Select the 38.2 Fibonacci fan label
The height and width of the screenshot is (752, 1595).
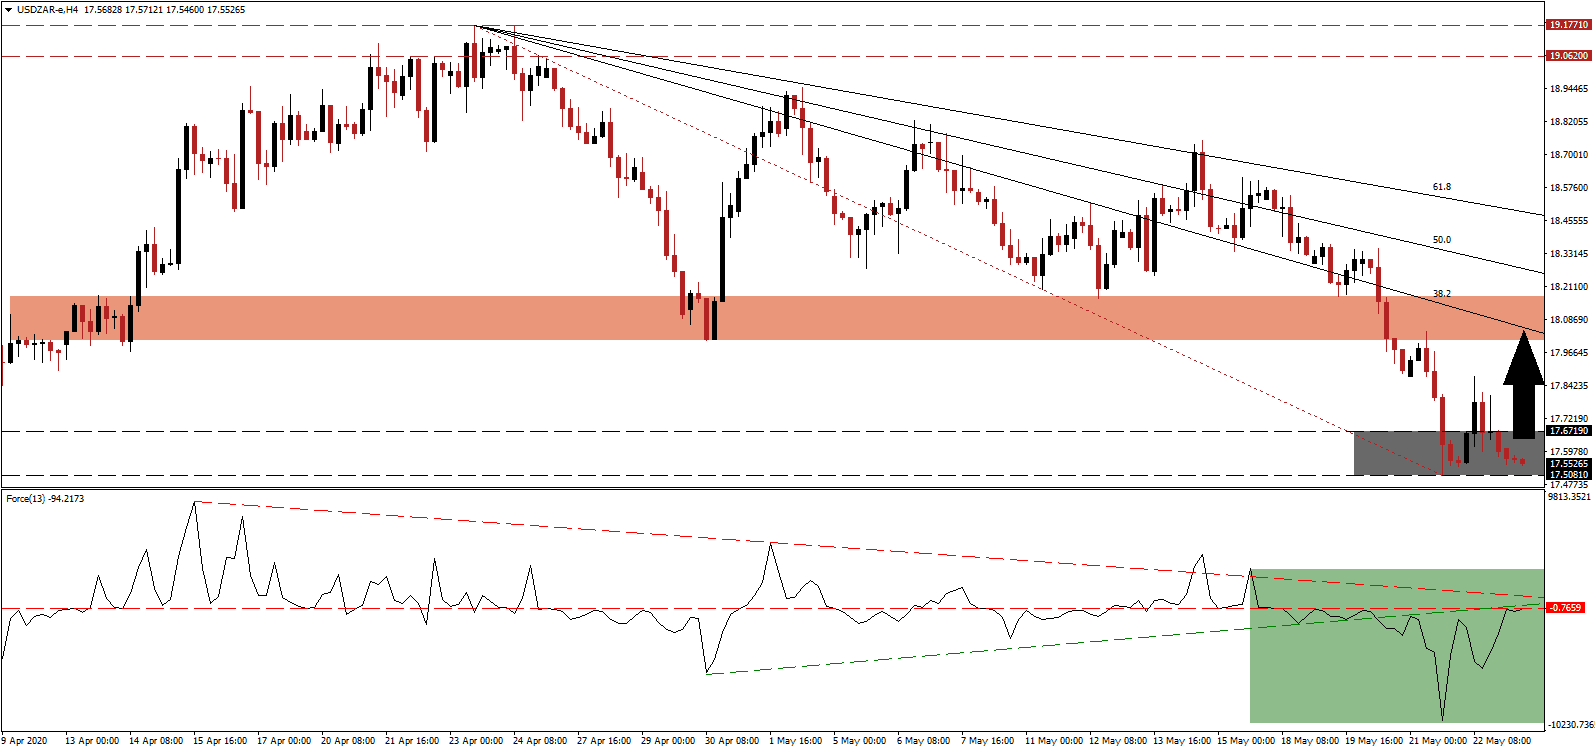click(x=1441, y=294)
